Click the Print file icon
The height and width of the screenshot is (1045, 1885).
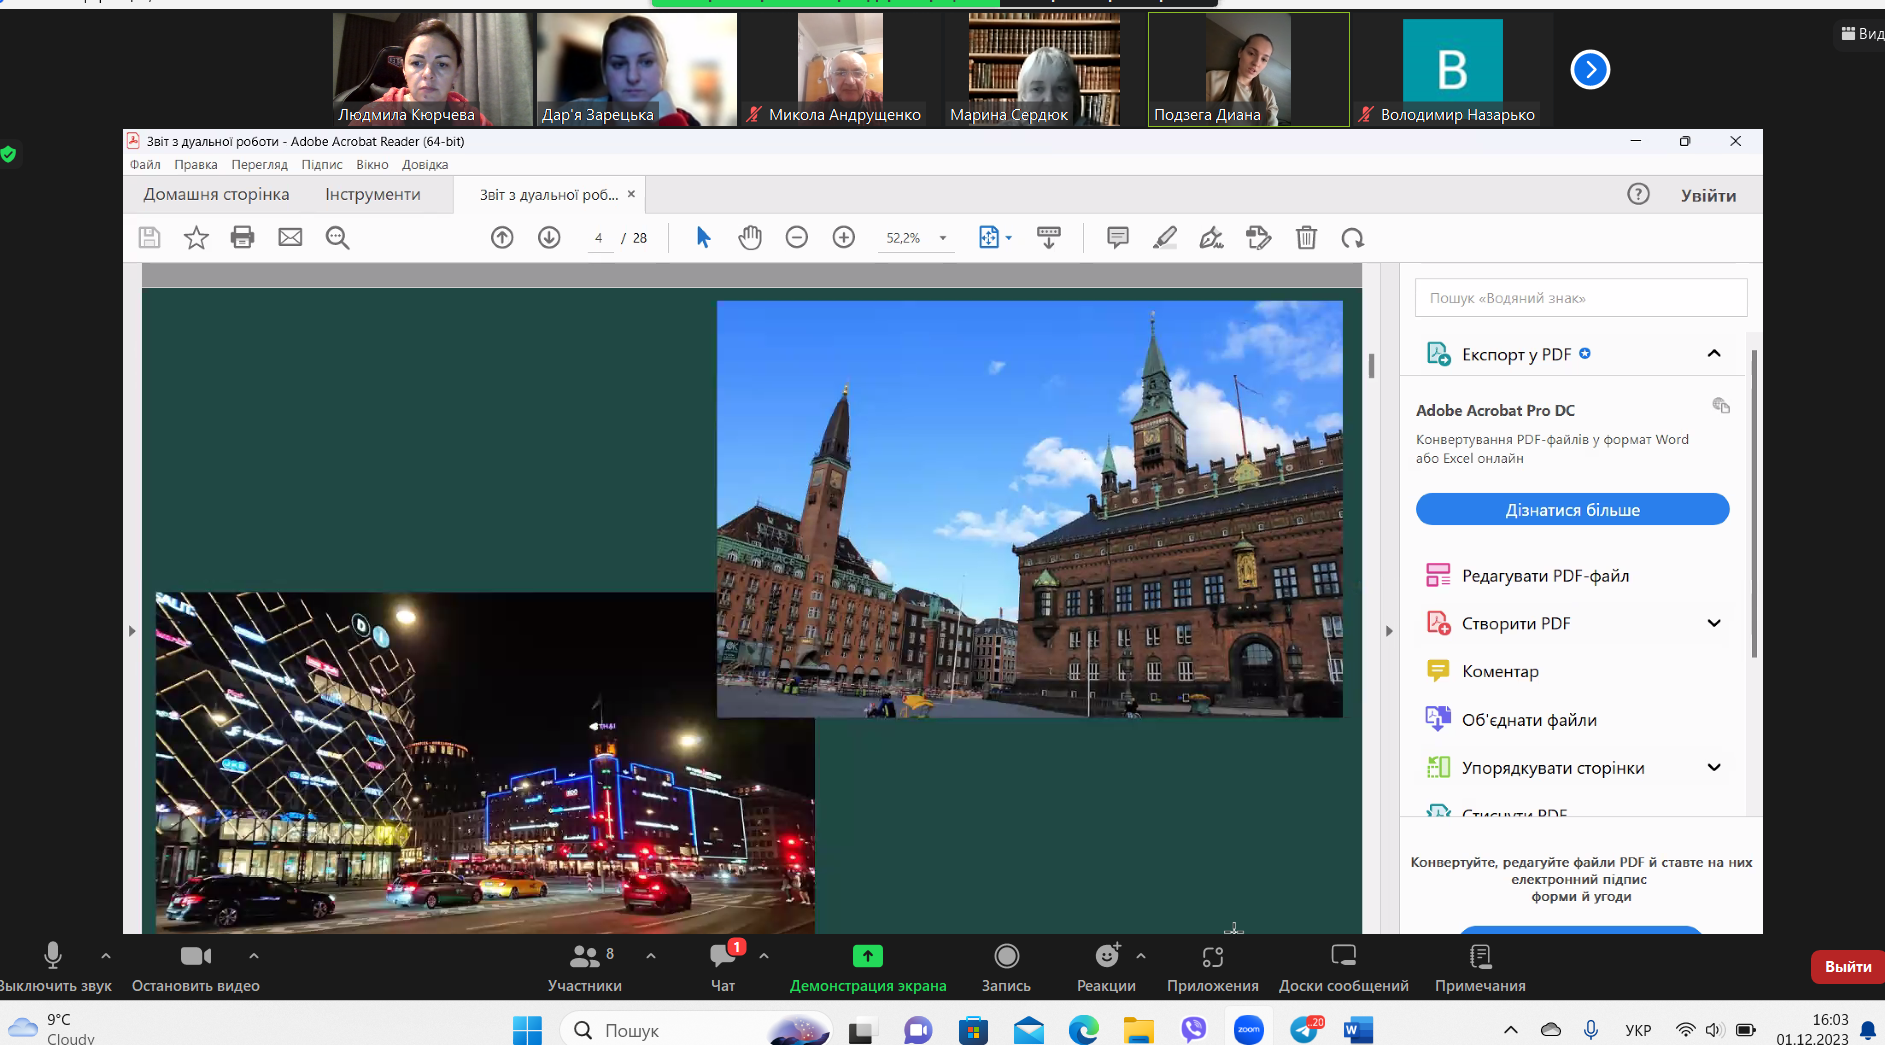(x=242, y=237)
